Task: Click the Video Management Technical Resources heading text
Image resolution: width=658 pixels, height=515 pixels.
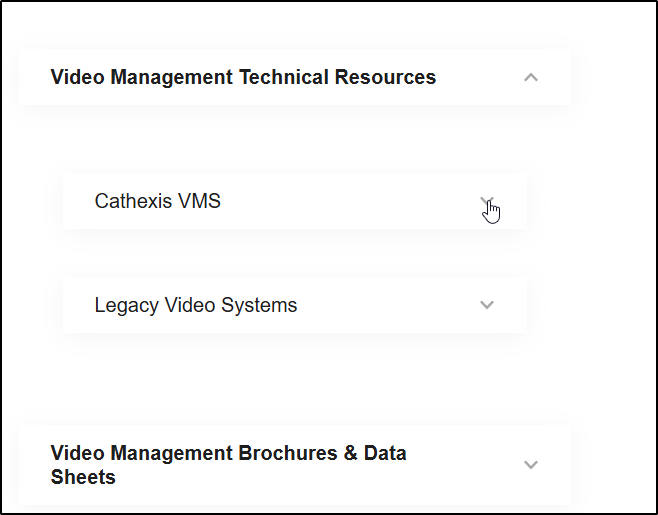Action: (243, 77)
